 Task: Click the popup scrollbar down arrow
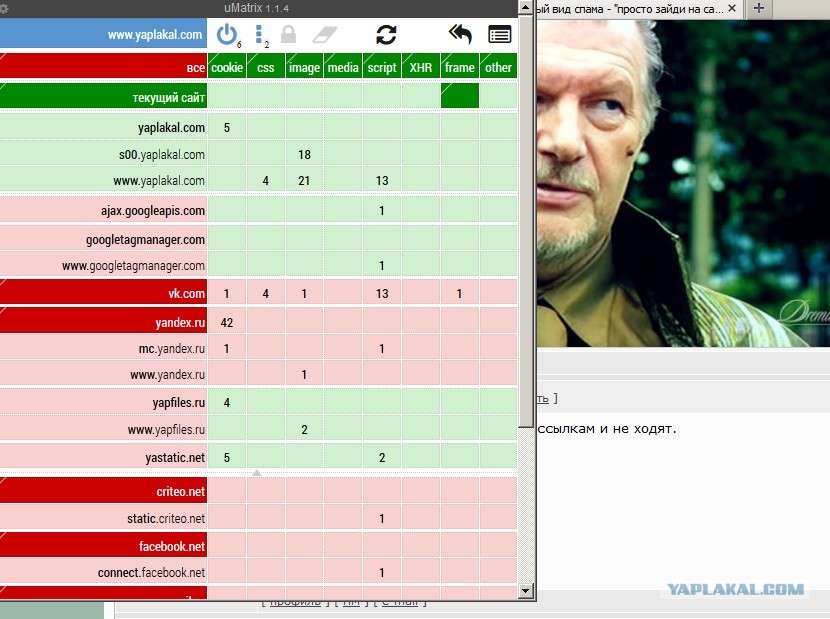pyautogui.click(x=525, y=590)
